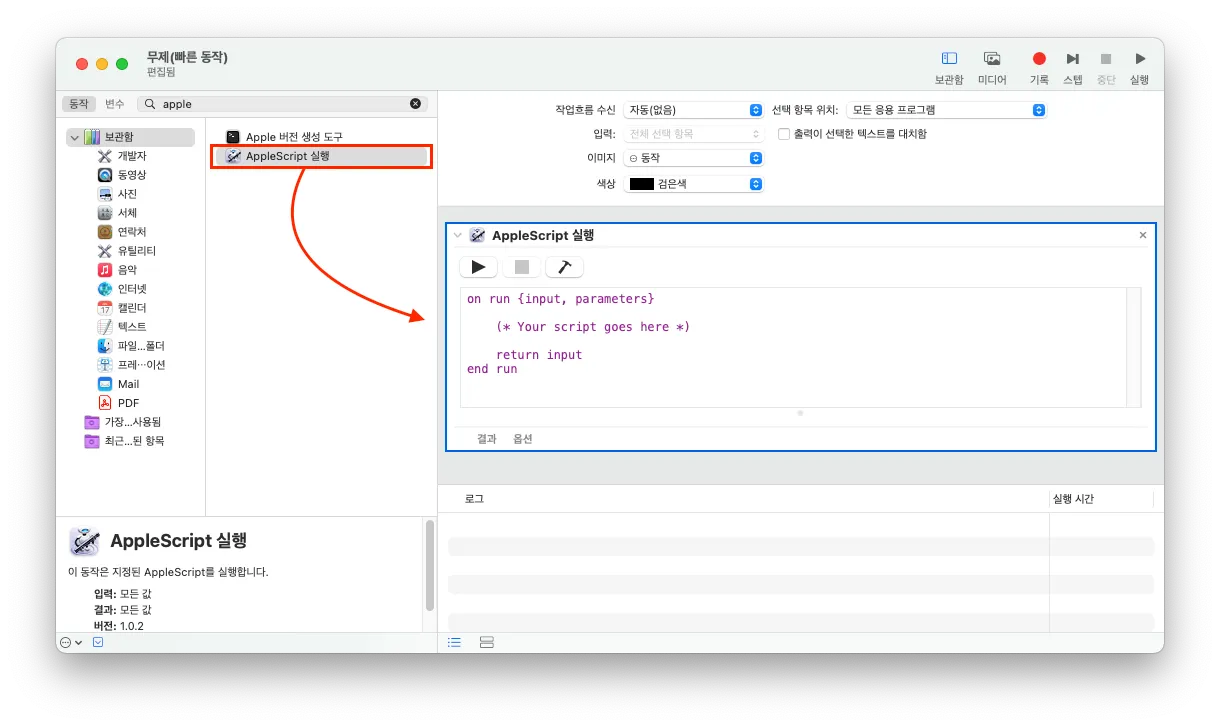The height and width of the screenshot is (727, 1220).
Task: Select the Mail category
Action: [128, 384]
